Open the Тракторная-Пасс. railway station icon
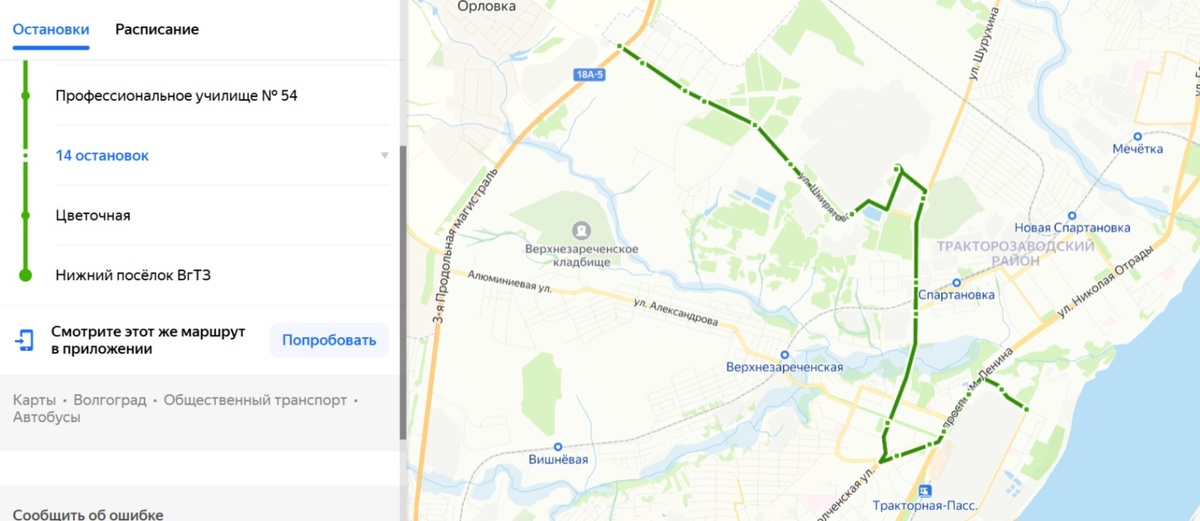This screenshot has height=521, width=1200. (924, 491)
